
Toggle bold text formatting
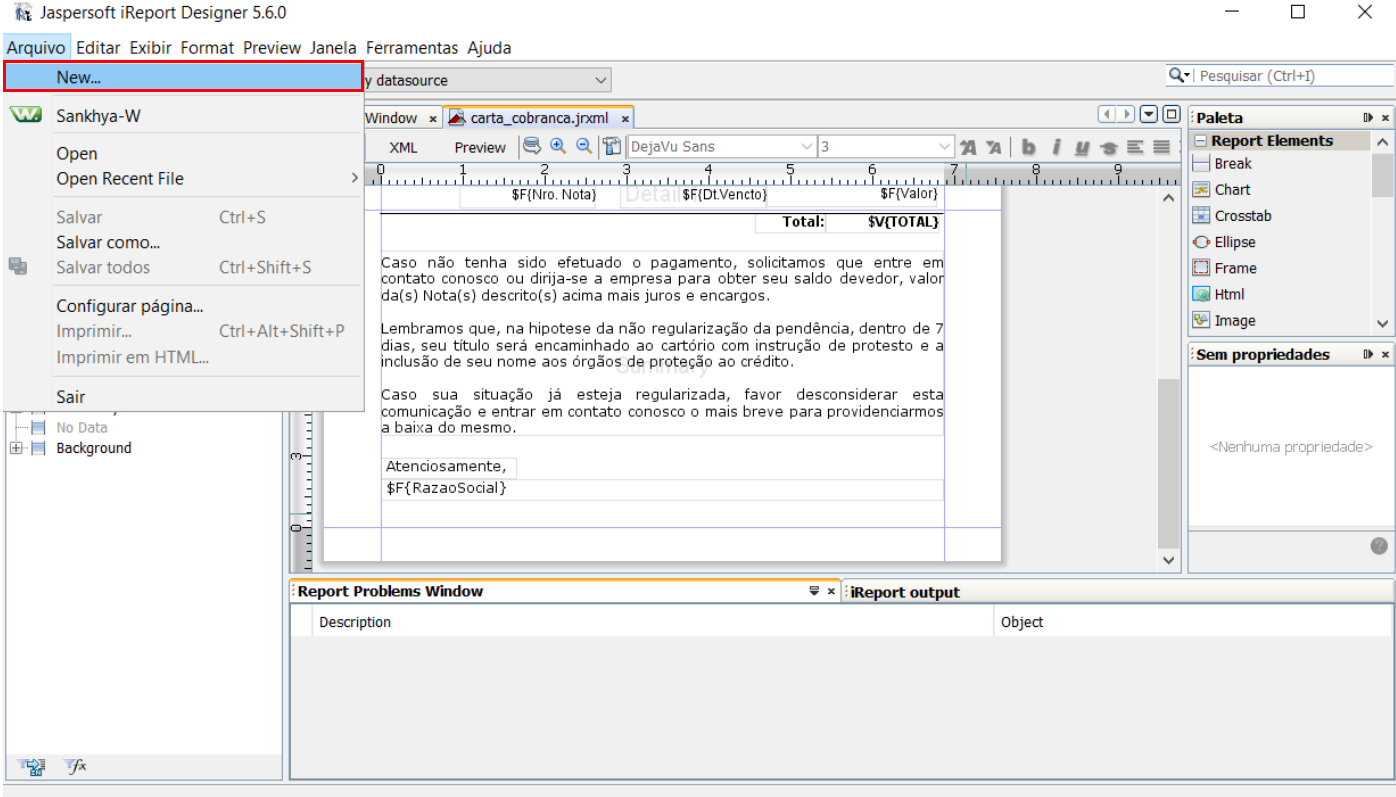pyautogui.click(x=1028, y=147)
